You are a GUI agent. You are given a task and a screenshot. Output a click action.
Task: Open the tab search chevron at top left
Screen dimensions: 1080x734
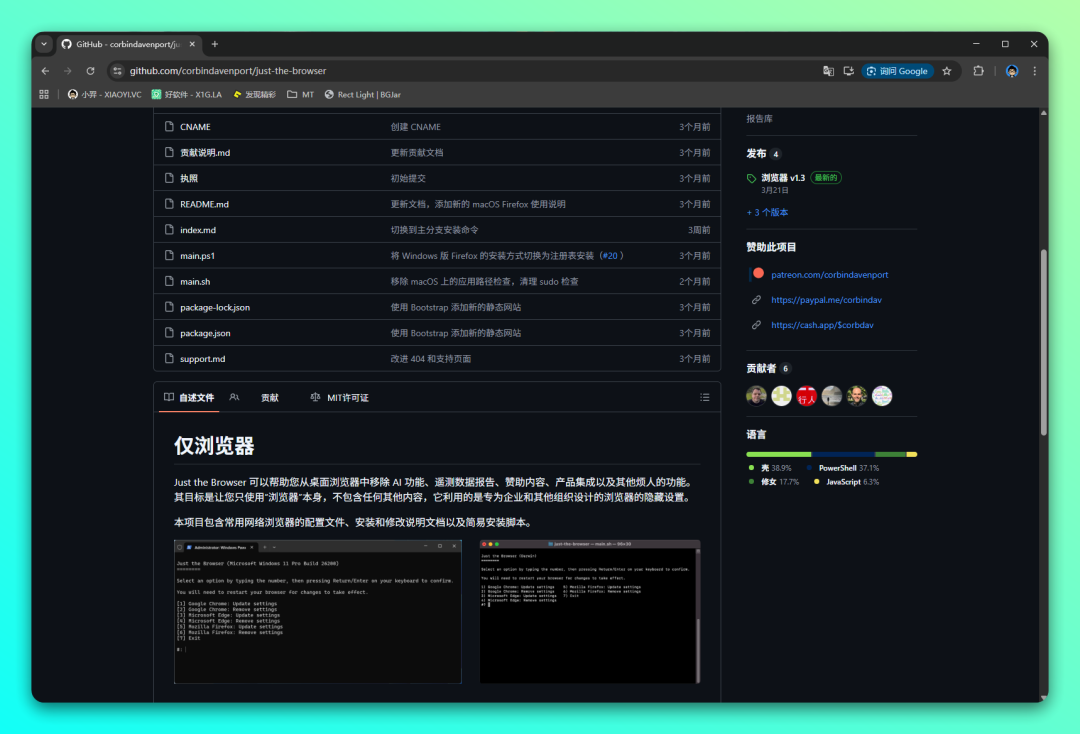pos(43,43)
